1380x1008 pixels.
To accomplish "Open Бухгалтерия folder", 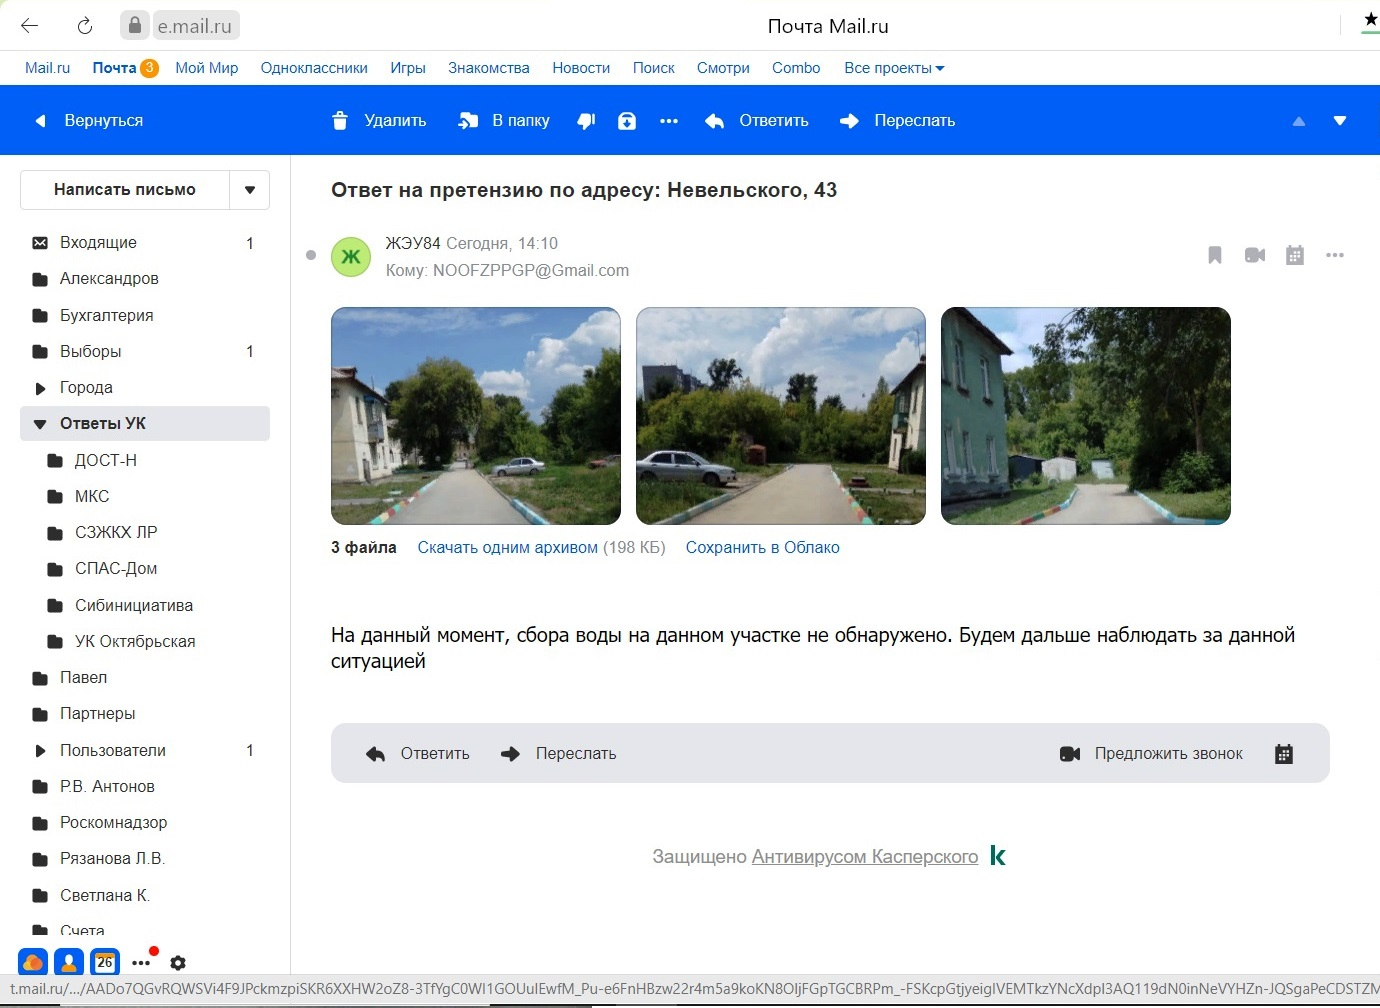I will [x=145, y=316].
